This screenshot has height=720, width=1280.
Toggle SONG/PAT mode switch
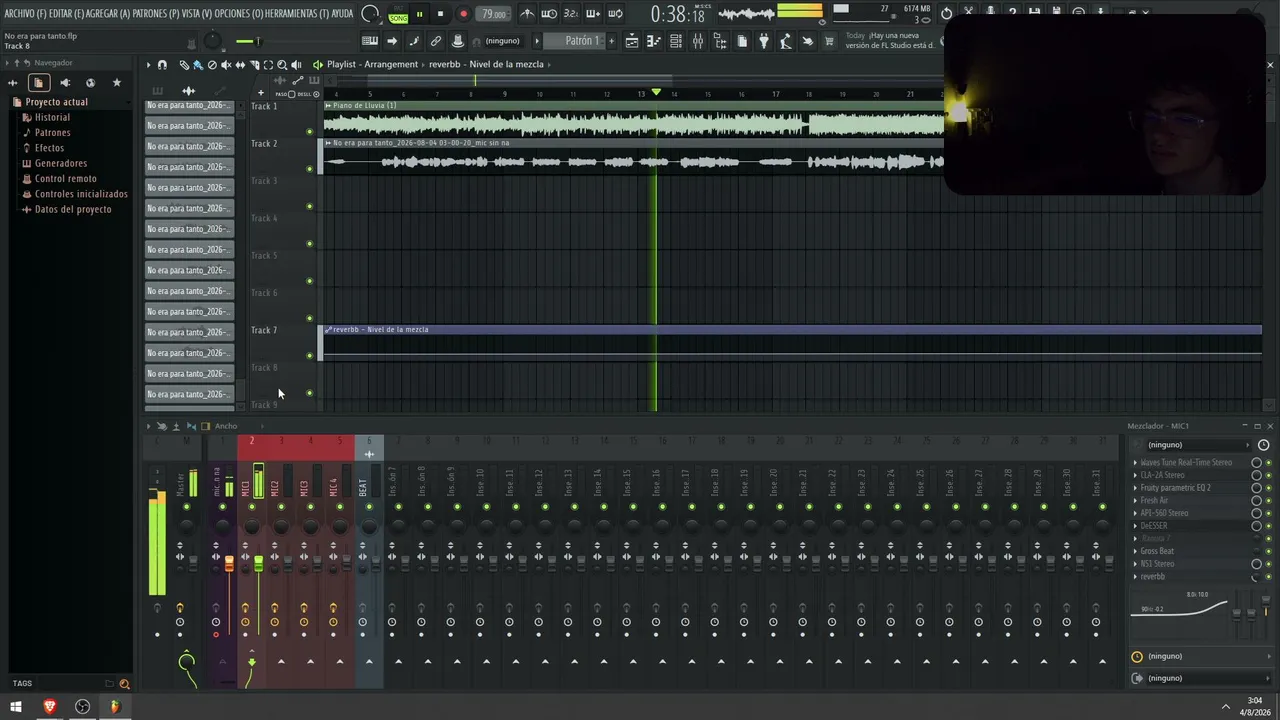pyautogui.click(x=398, y=14)
